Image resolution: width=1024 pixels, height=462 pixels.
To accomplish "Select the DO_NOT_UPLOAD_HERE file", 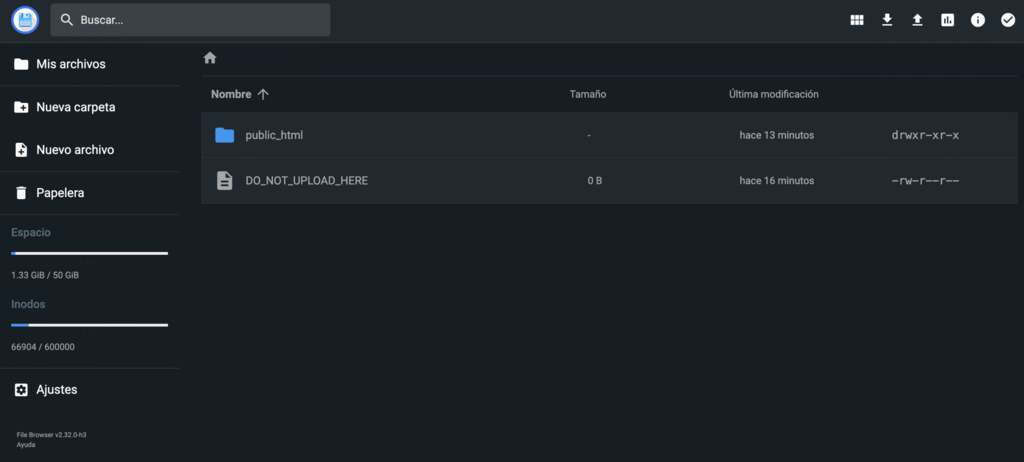I will tap(609, 181).
